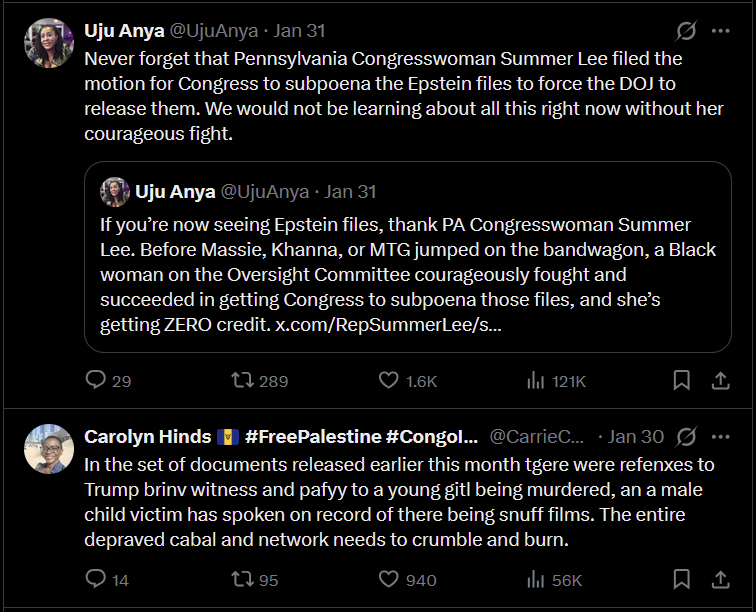View analytics showing 121K views
Image resolution: width=756 pixels, height=612 pixels.
536,380
